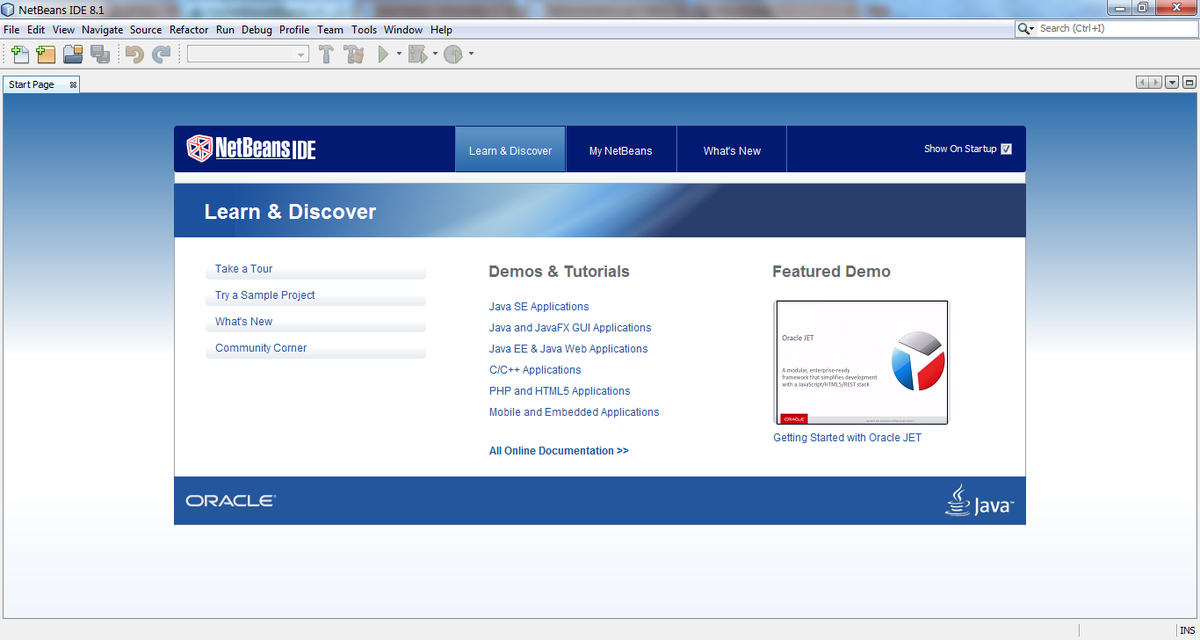Open the Team menu
Image resolution: width=1200 pixels, height=640 pixels.
[x=330, y=30]
